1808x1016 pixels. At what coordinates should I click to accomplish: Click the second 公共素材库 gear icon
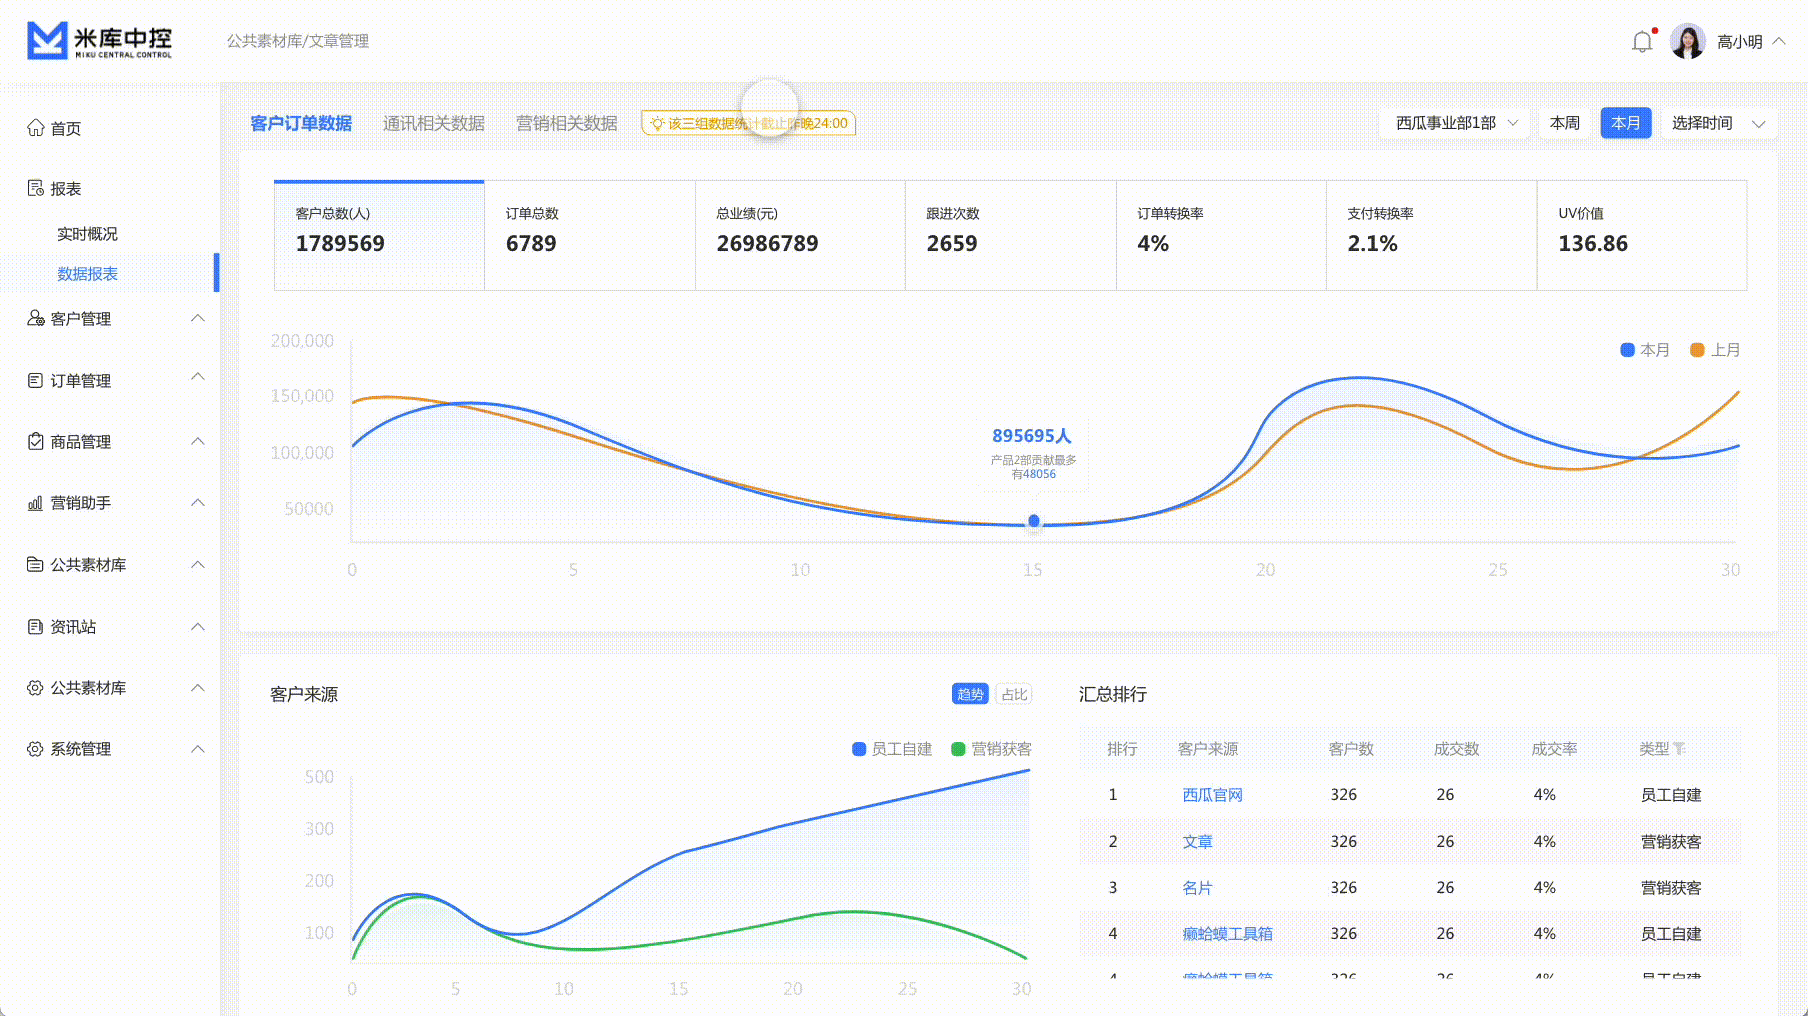(36, 687)
